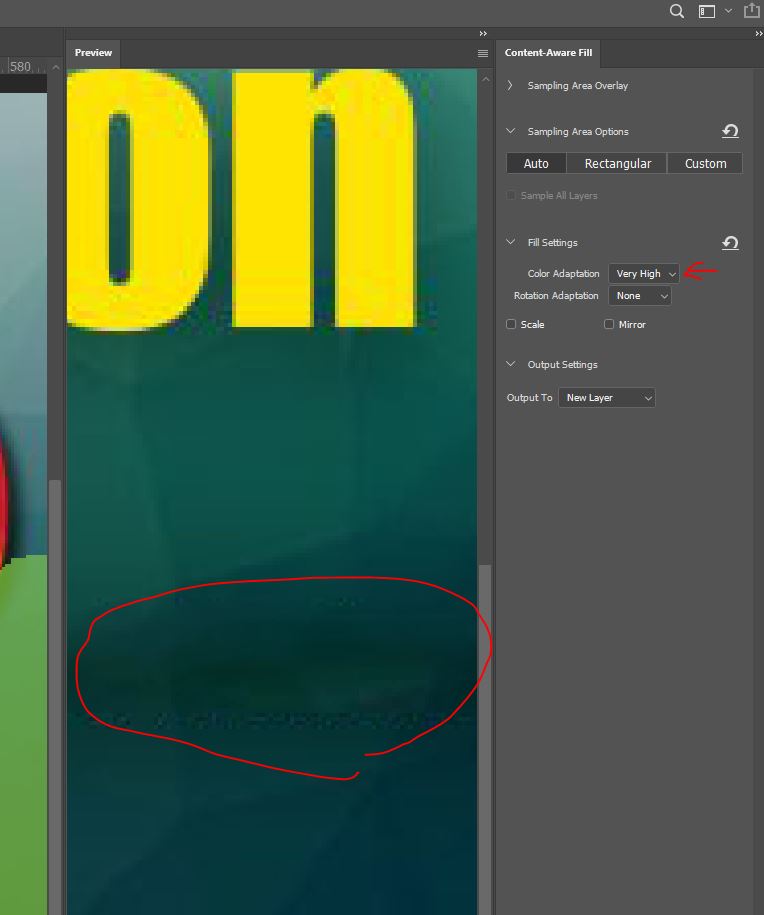Click the share icon at top right
Image resolution: width=764 pixels, height=915 pixels.
tap(752, 11)
